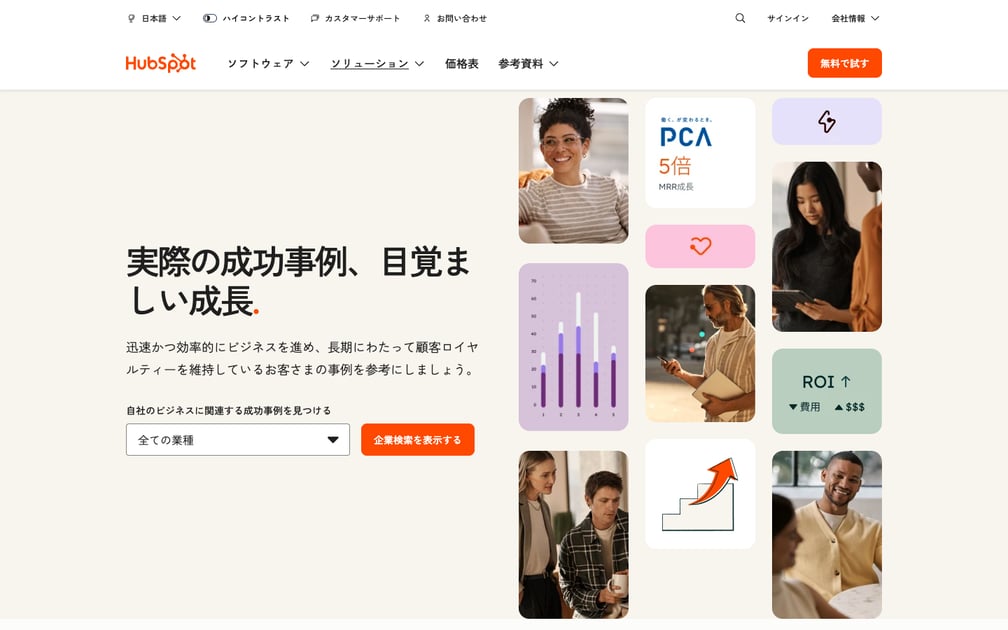
Task: Click the HubSpot logo
Action: tap(161, 63)
